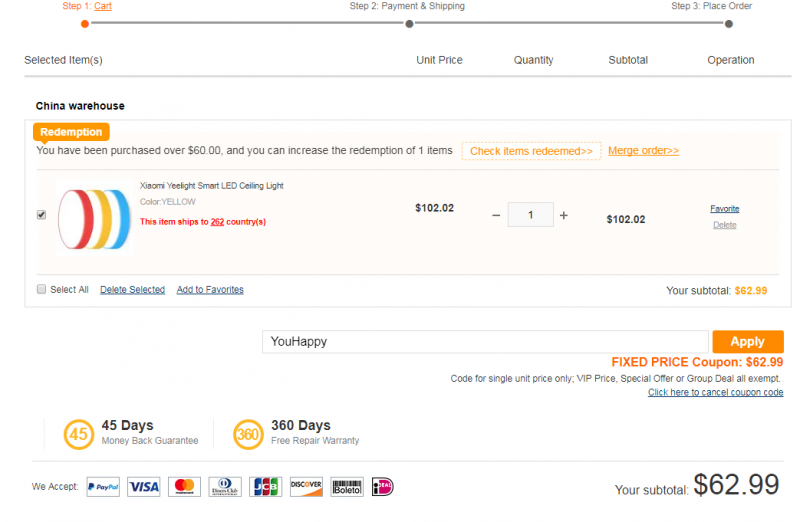The width and height of the screenshot is (800, 522).
Task: Click the Boleto payment icon
Action: click(347, 487)
